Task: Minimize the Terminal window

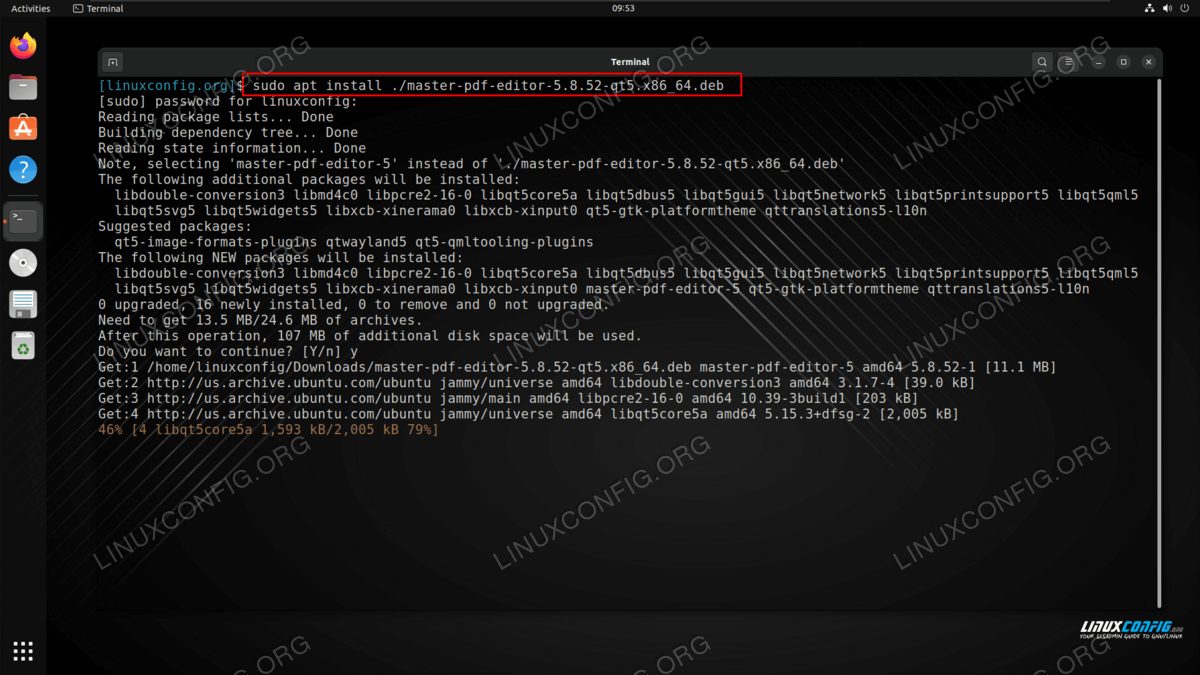Action: click(x=1097, y=62)
